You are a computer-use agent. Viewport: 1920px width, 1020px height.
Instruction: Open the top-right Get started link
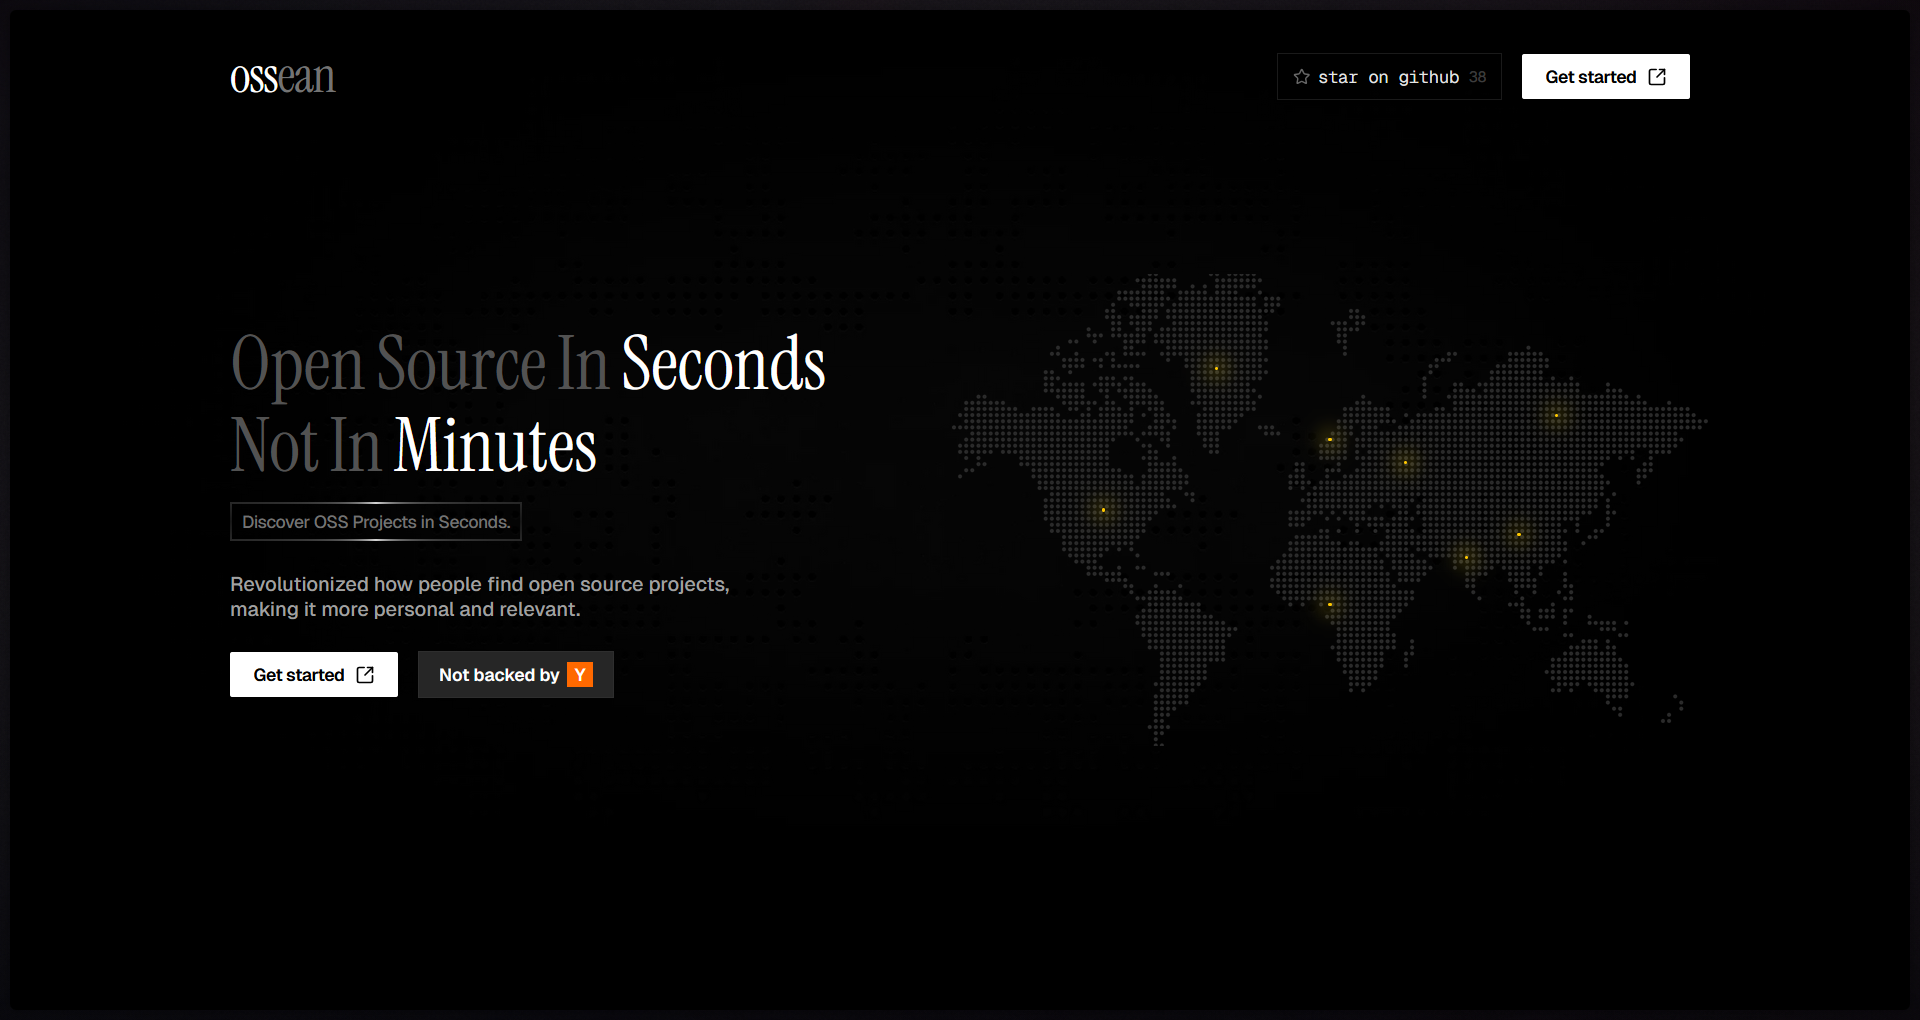tap(1604, 76)
